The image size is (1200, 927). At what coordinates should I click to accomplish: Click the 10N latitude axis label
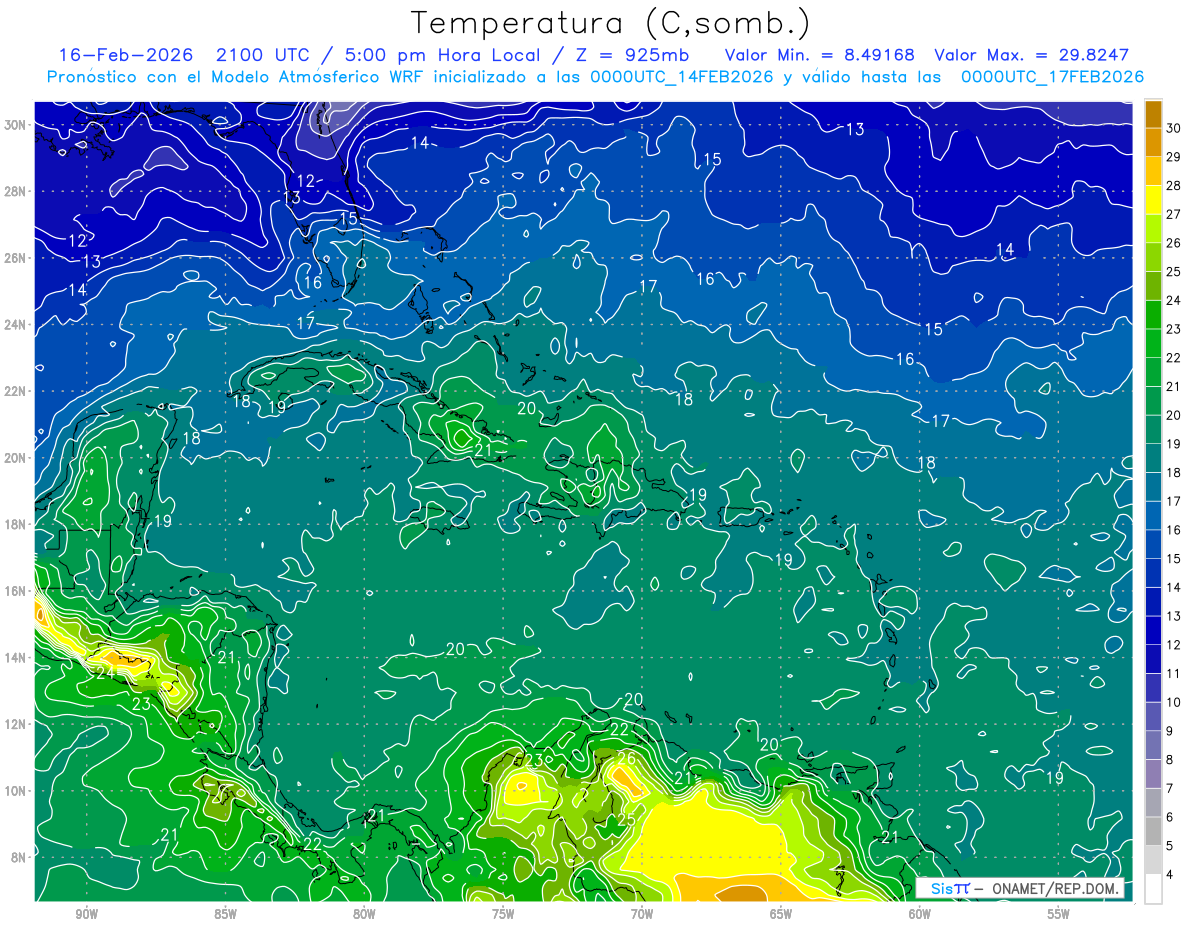17,790
